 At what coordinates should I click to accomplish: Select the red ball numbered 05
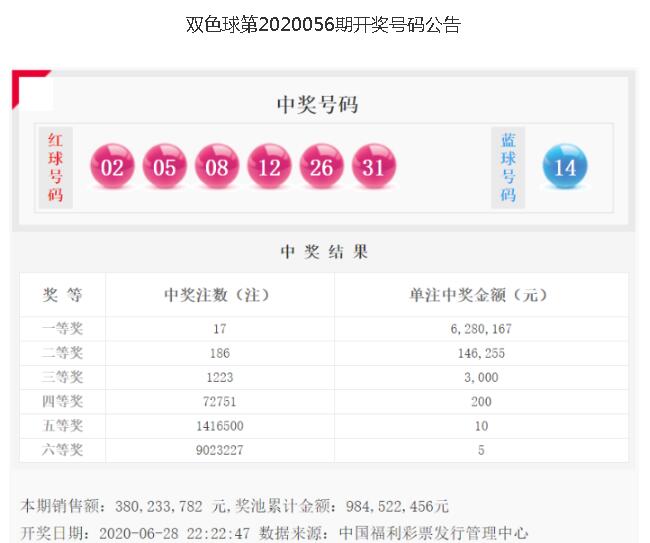pyautogui.click(x=165, y=168)
